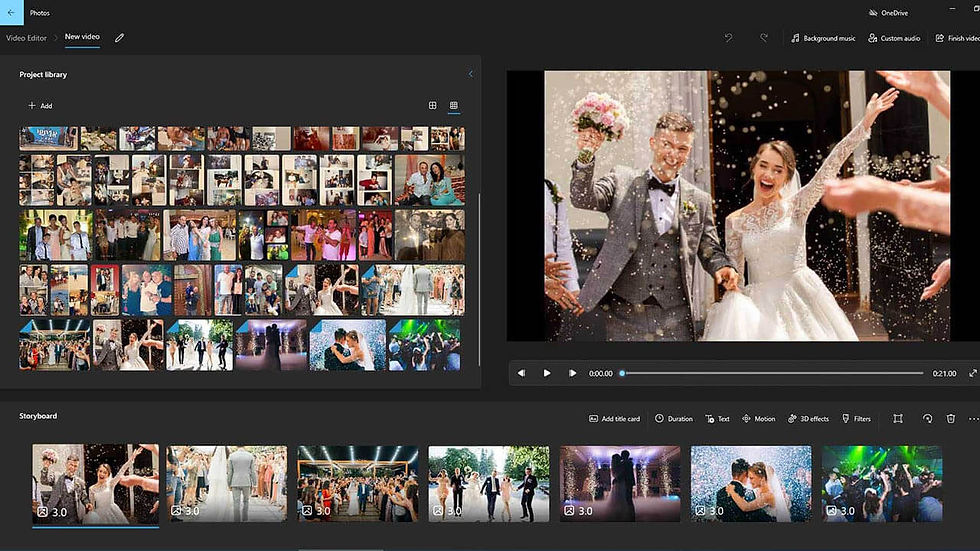Image resolution: width=980 pixels, height=551 pixels.
Task: Click the 0:00.00 current time label
Action: (601, 374)
